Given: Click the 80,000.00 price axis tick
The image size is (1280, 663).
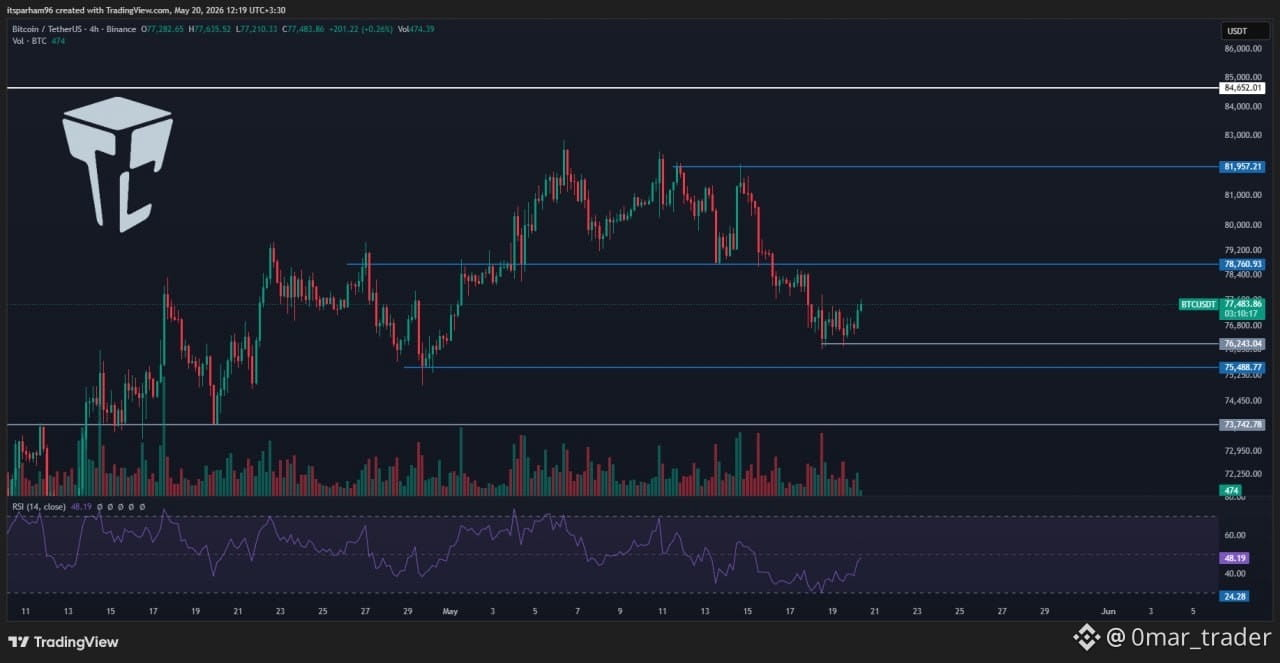Looking at the screenshot, I should pyautogui.click(x=1242, y=225).
